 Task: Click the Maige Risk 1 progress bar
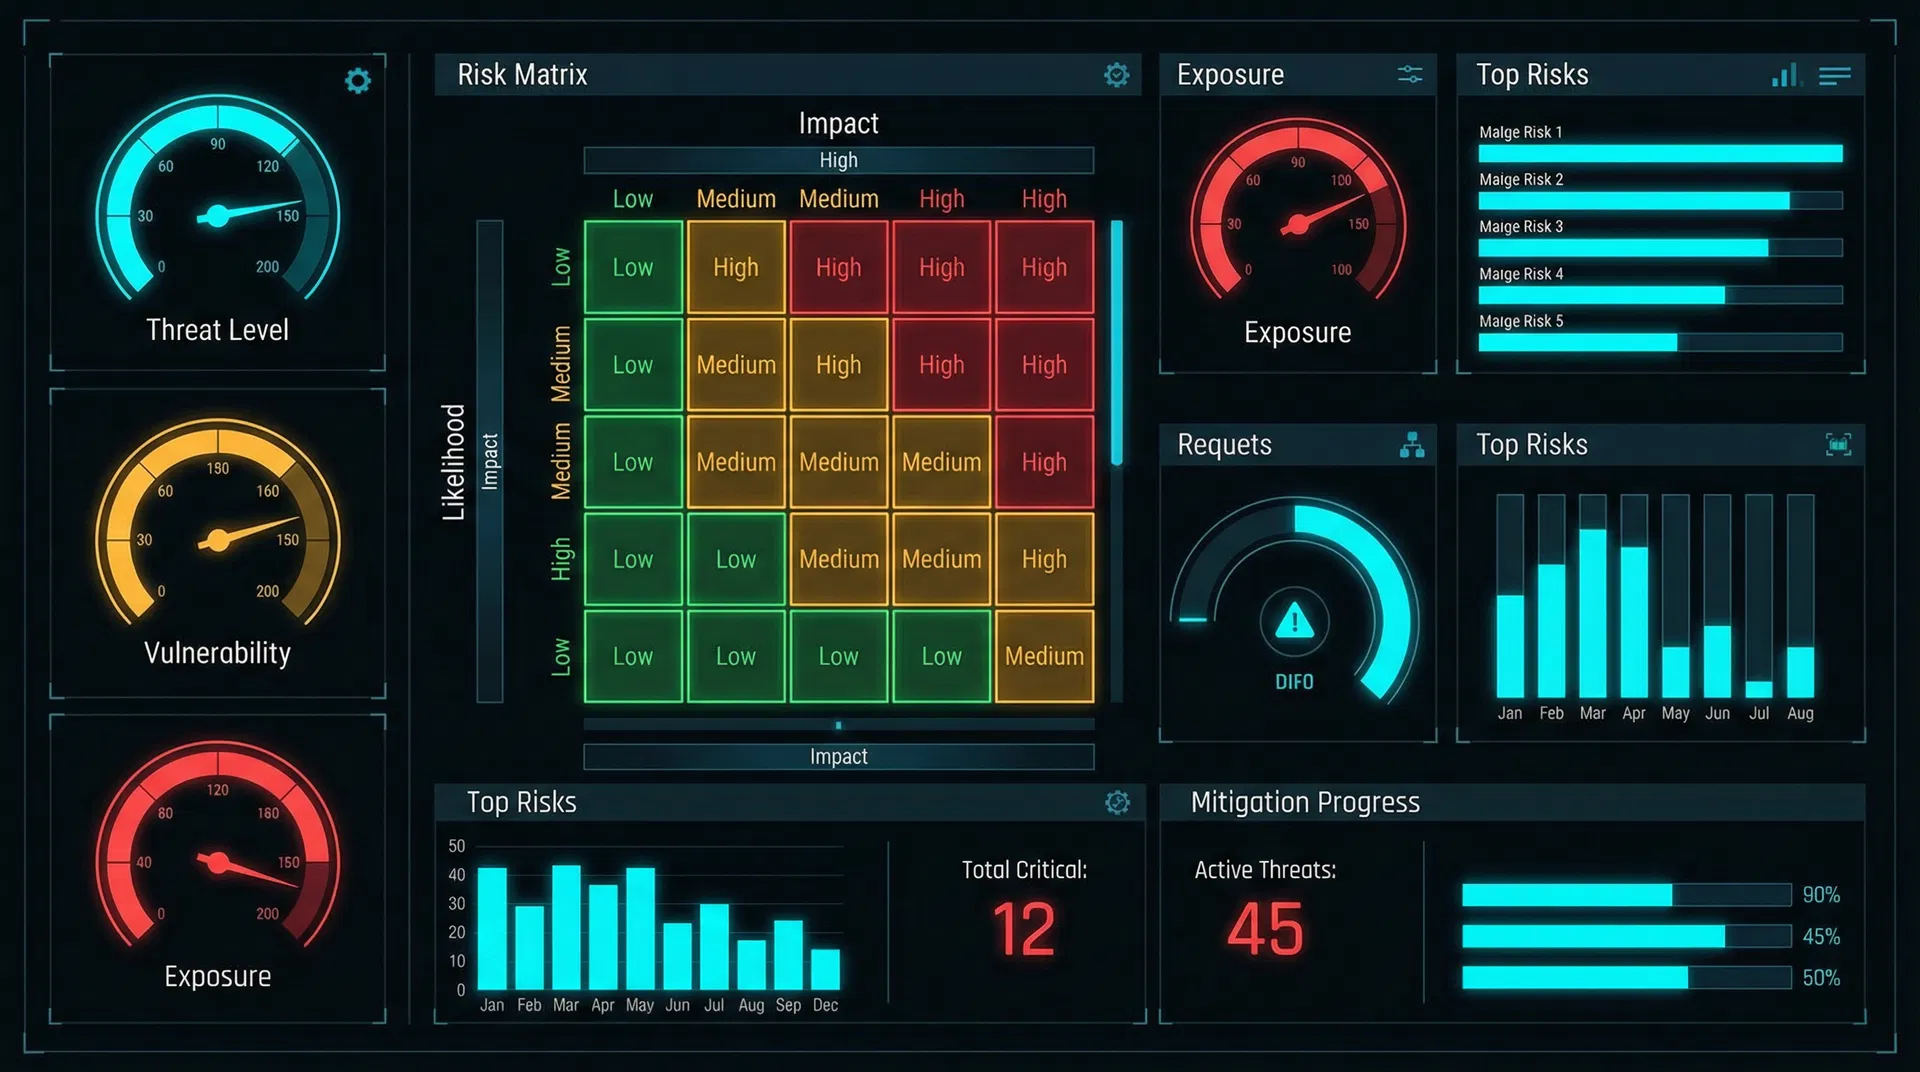pos(1660,153)
